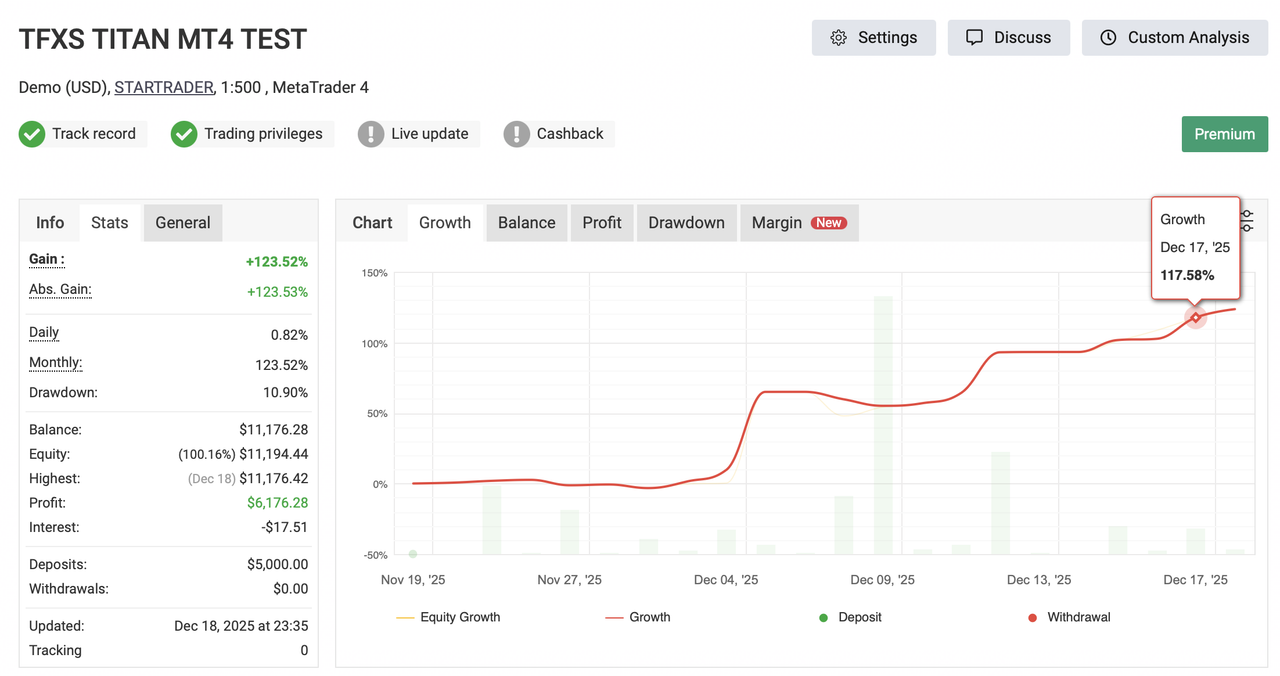This screenshot has height=676, width=1280.
Task: Select the Stats tab in Info panel
Action: pos(110,223)
